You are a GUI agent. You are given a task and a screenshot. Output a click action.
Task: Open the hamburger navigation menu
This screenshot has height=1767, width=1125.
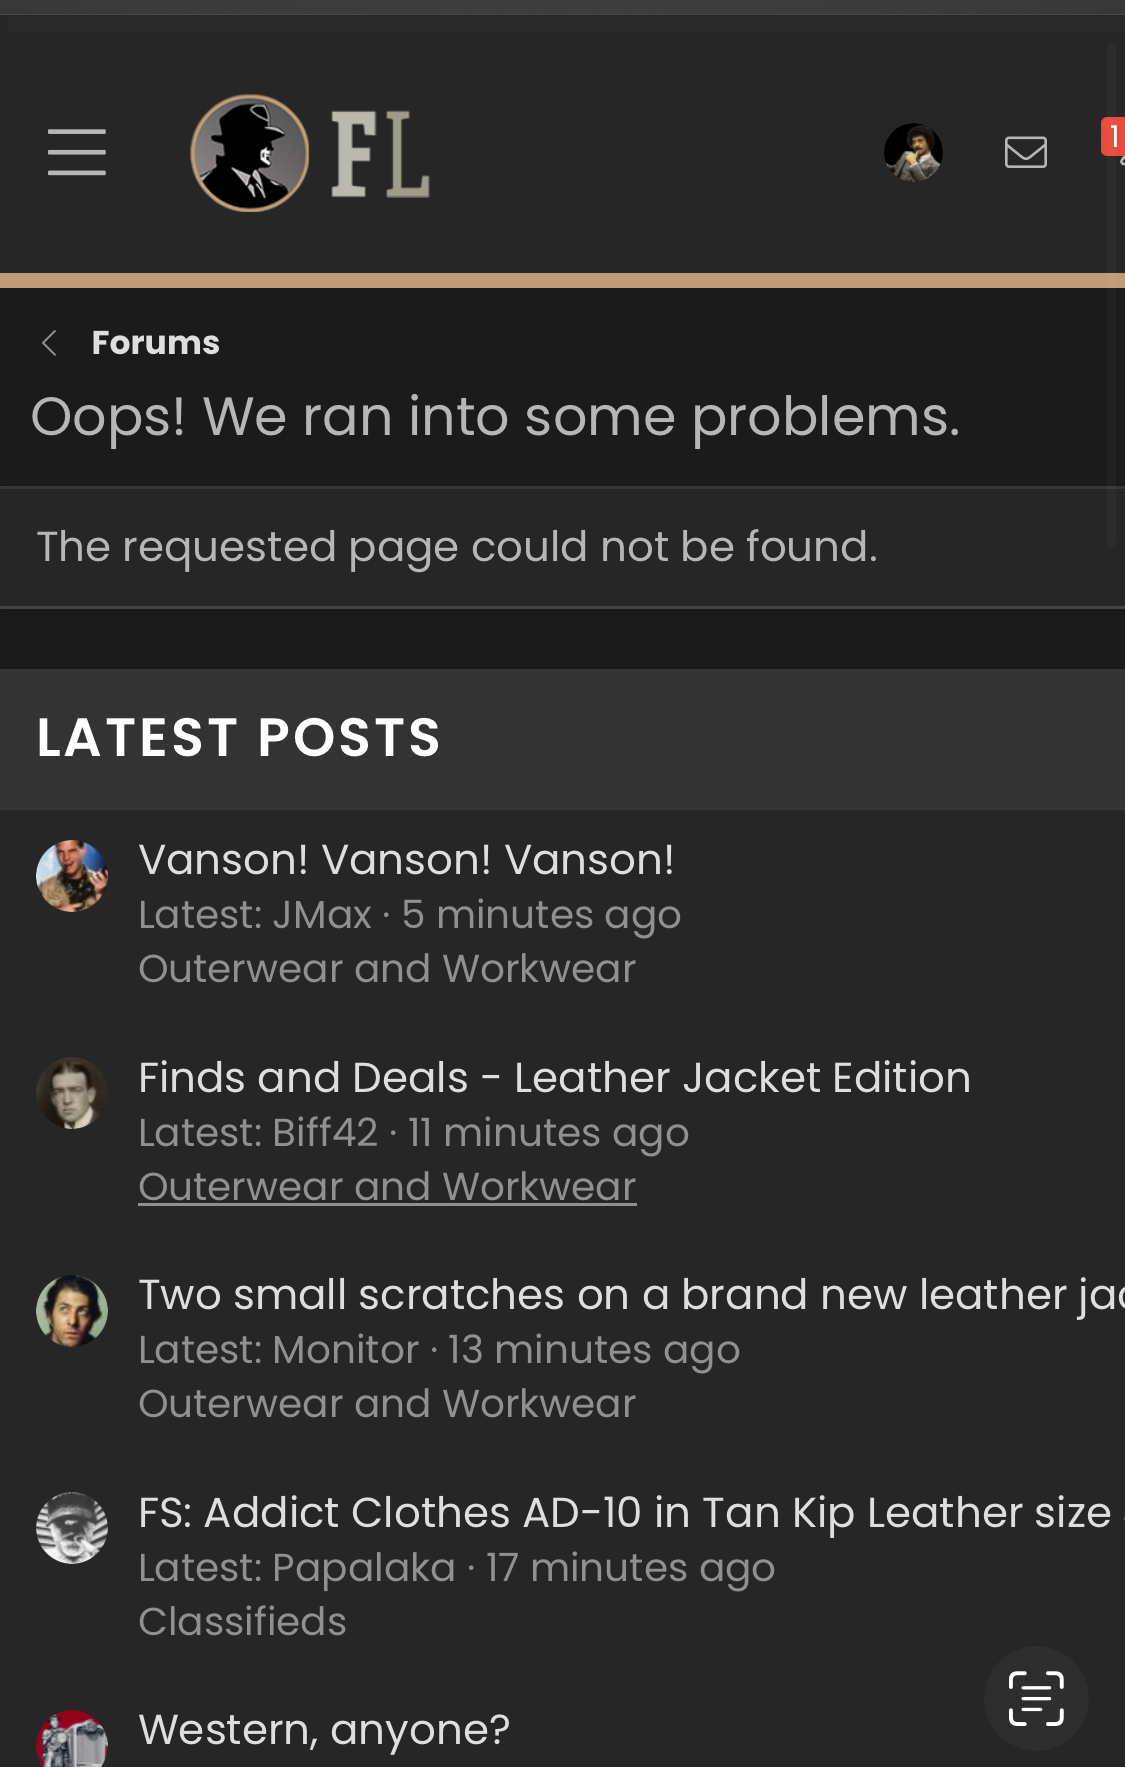pyautogui.click(x=77, y=152)
